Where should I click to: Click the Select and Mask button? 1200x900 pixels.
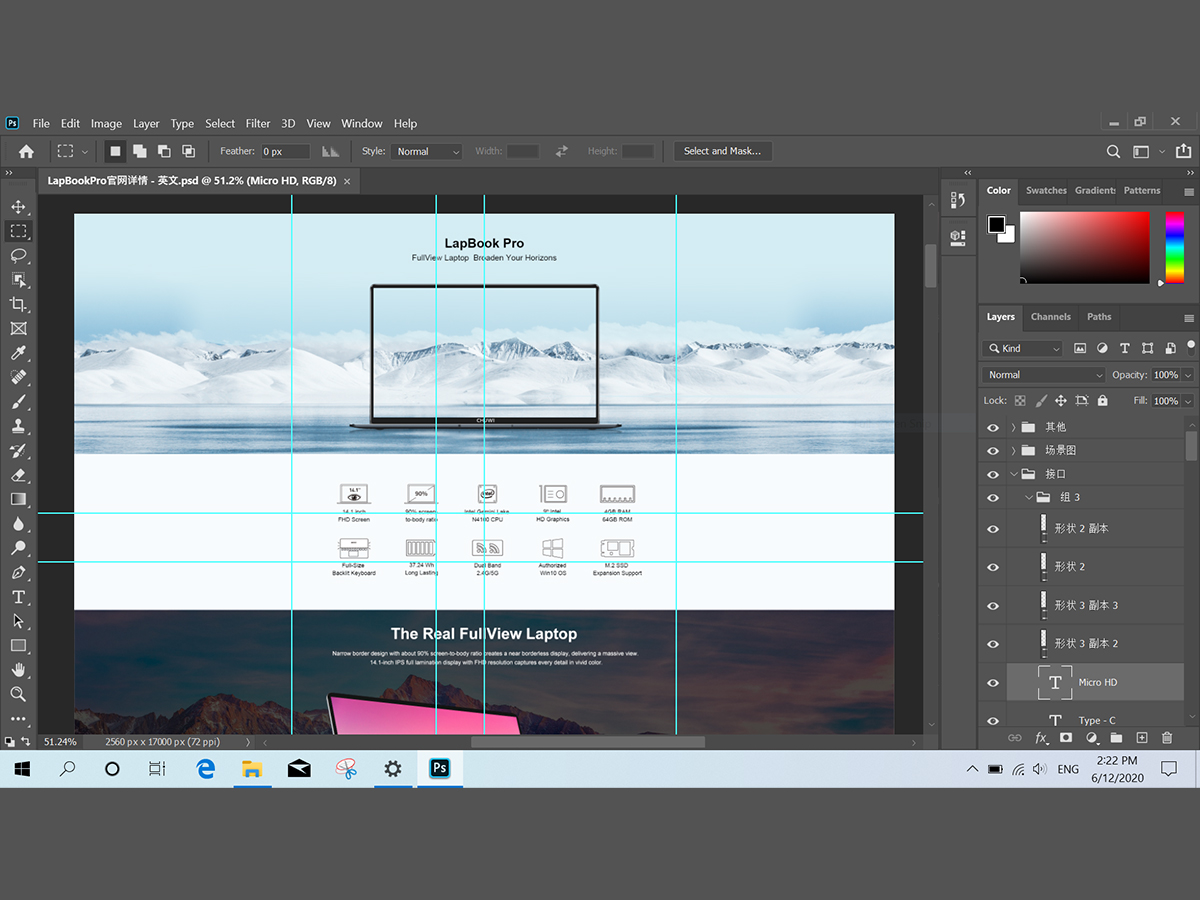point(722,151)
